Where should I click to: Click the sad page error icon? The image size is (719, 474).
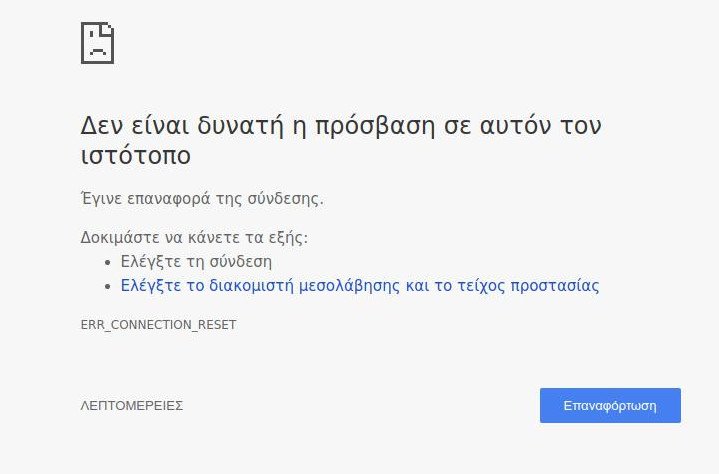pos(97,43)
